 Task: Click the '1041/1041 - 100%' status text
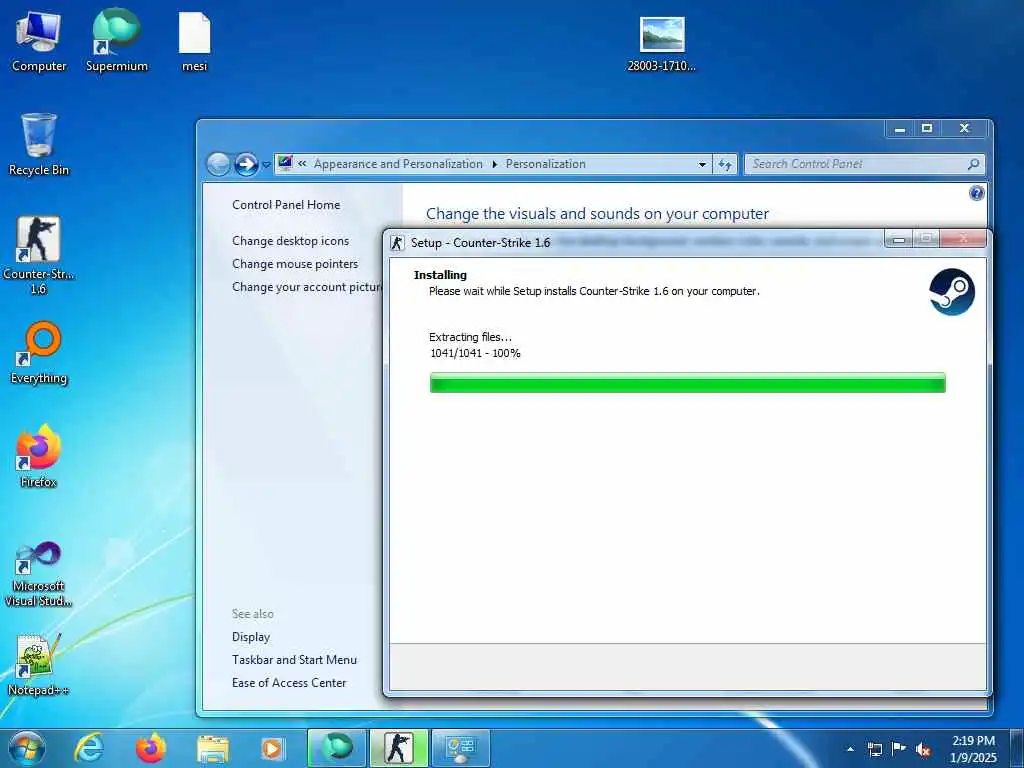(x=475, y=353)
